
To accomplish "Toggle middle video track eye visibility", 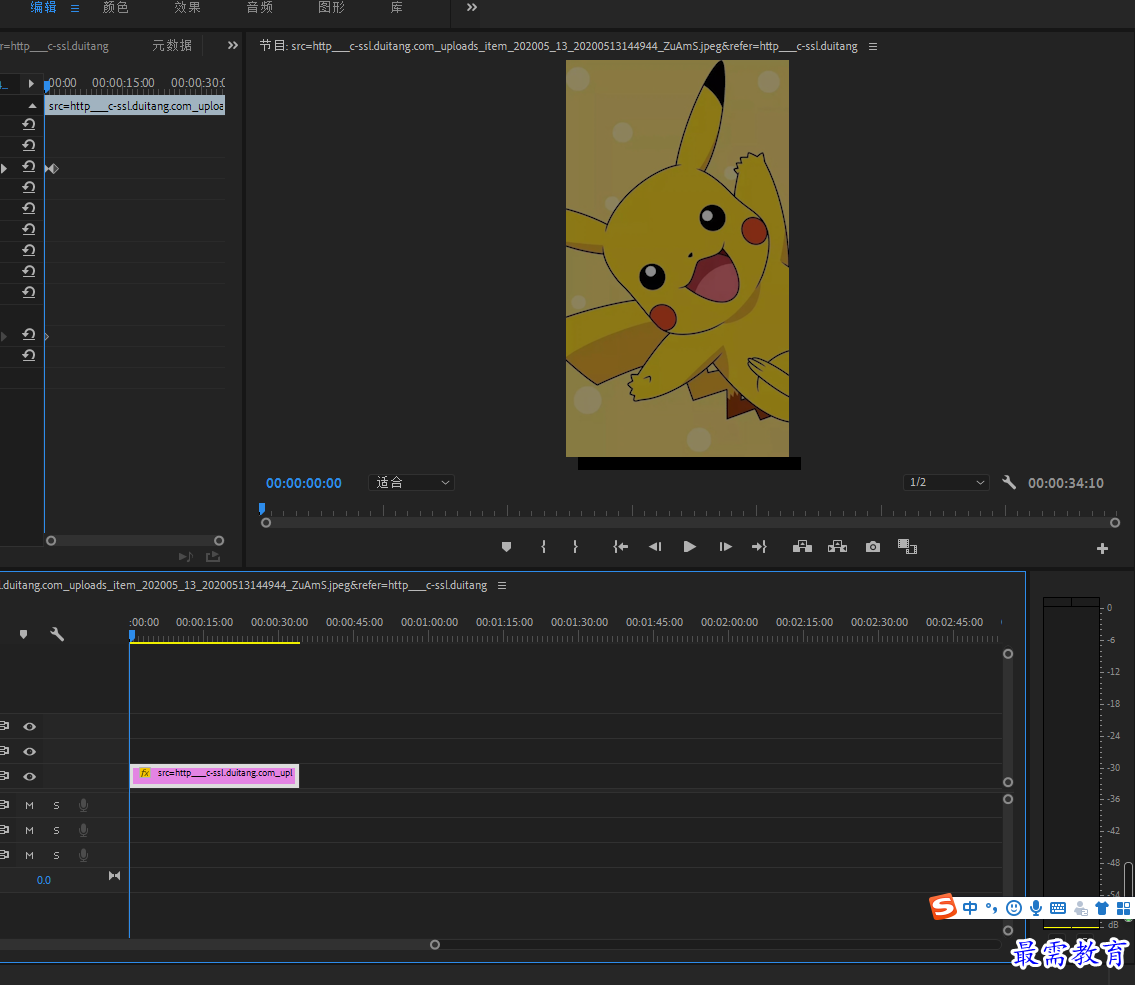I will 30,752.
